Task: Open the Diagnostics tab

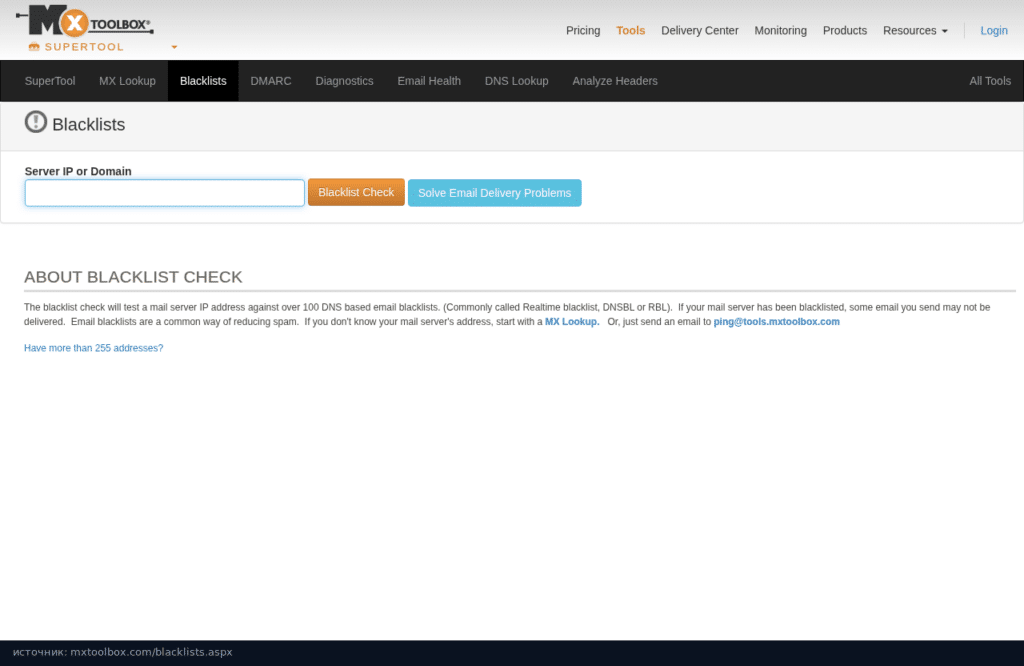Action: coord(344,81)
